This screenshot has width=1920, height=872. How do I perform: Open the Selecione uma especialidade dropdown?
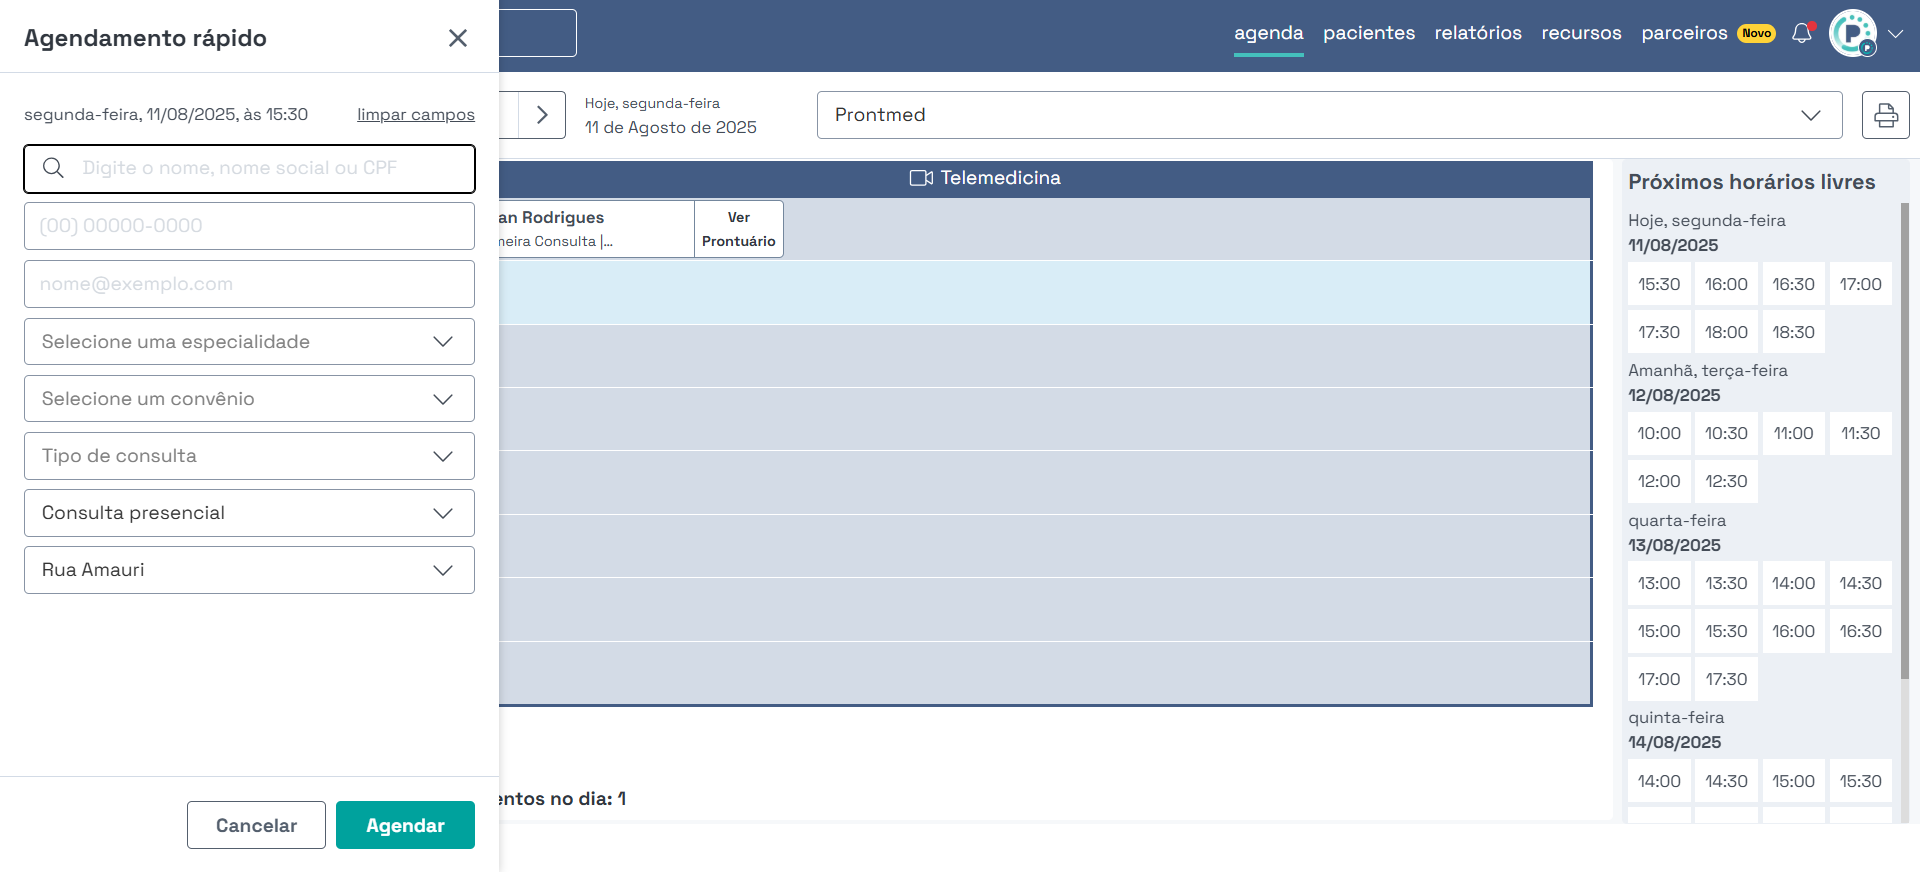[x=249, y=342]
